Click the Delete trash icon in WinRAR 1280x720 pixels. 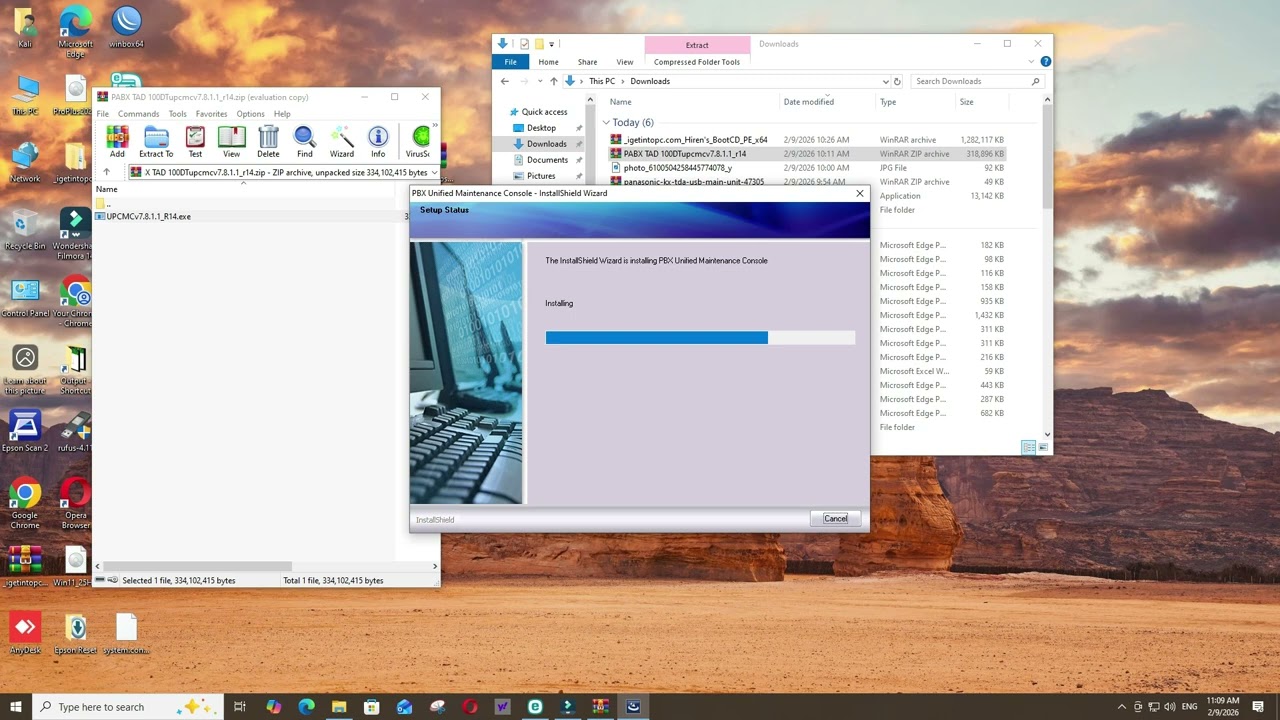268,141
